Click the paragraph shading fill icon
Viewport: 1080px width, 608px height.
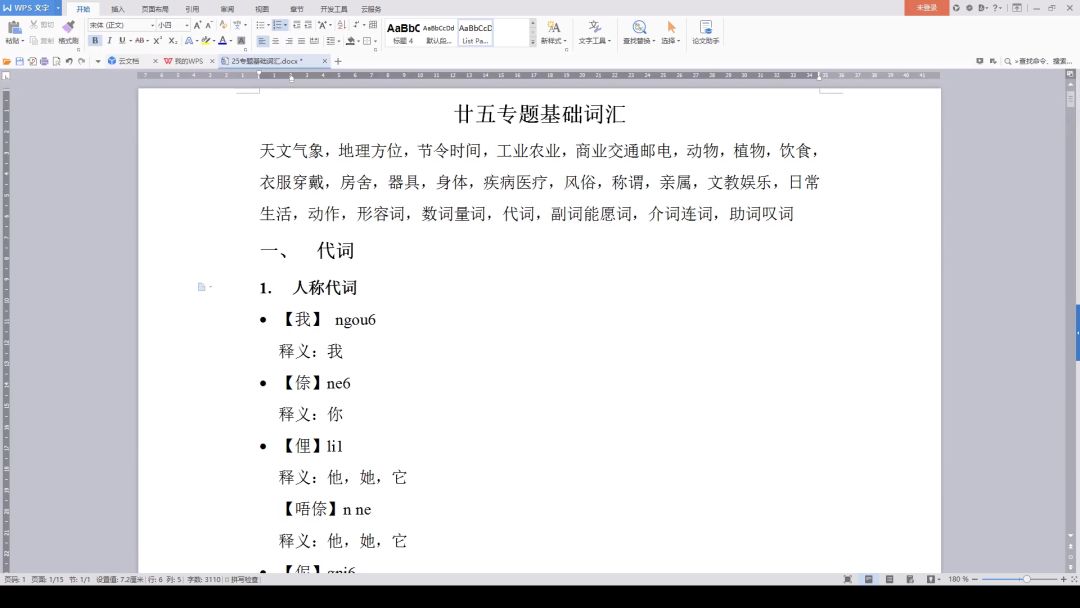pyautogui.click(x=351, y=41)
